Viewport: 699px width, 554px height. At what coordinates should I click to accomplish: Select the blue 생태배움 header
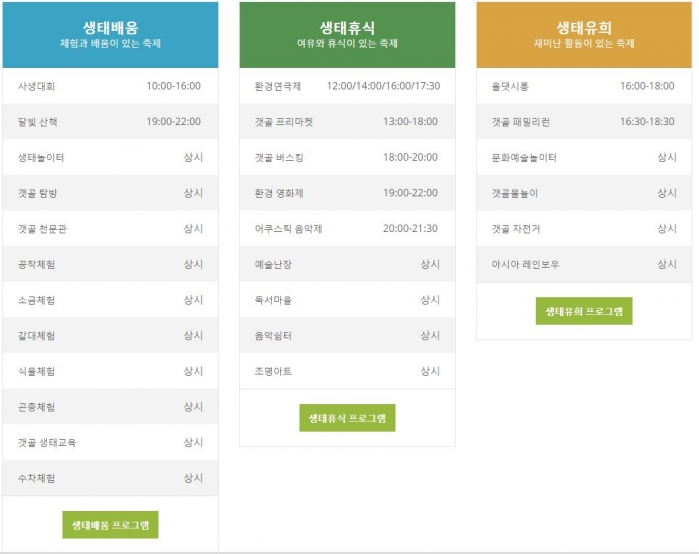tap(110, 35)
